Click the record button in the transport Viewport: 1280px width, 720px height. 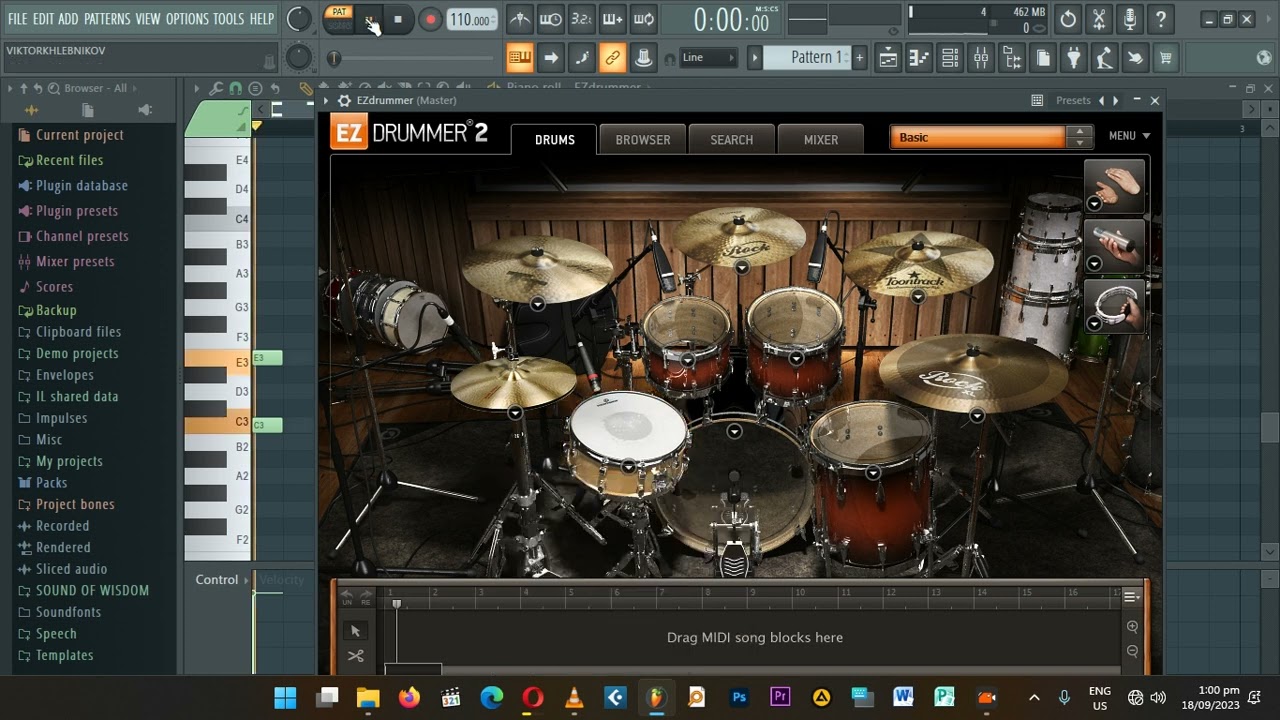point(430,19)
